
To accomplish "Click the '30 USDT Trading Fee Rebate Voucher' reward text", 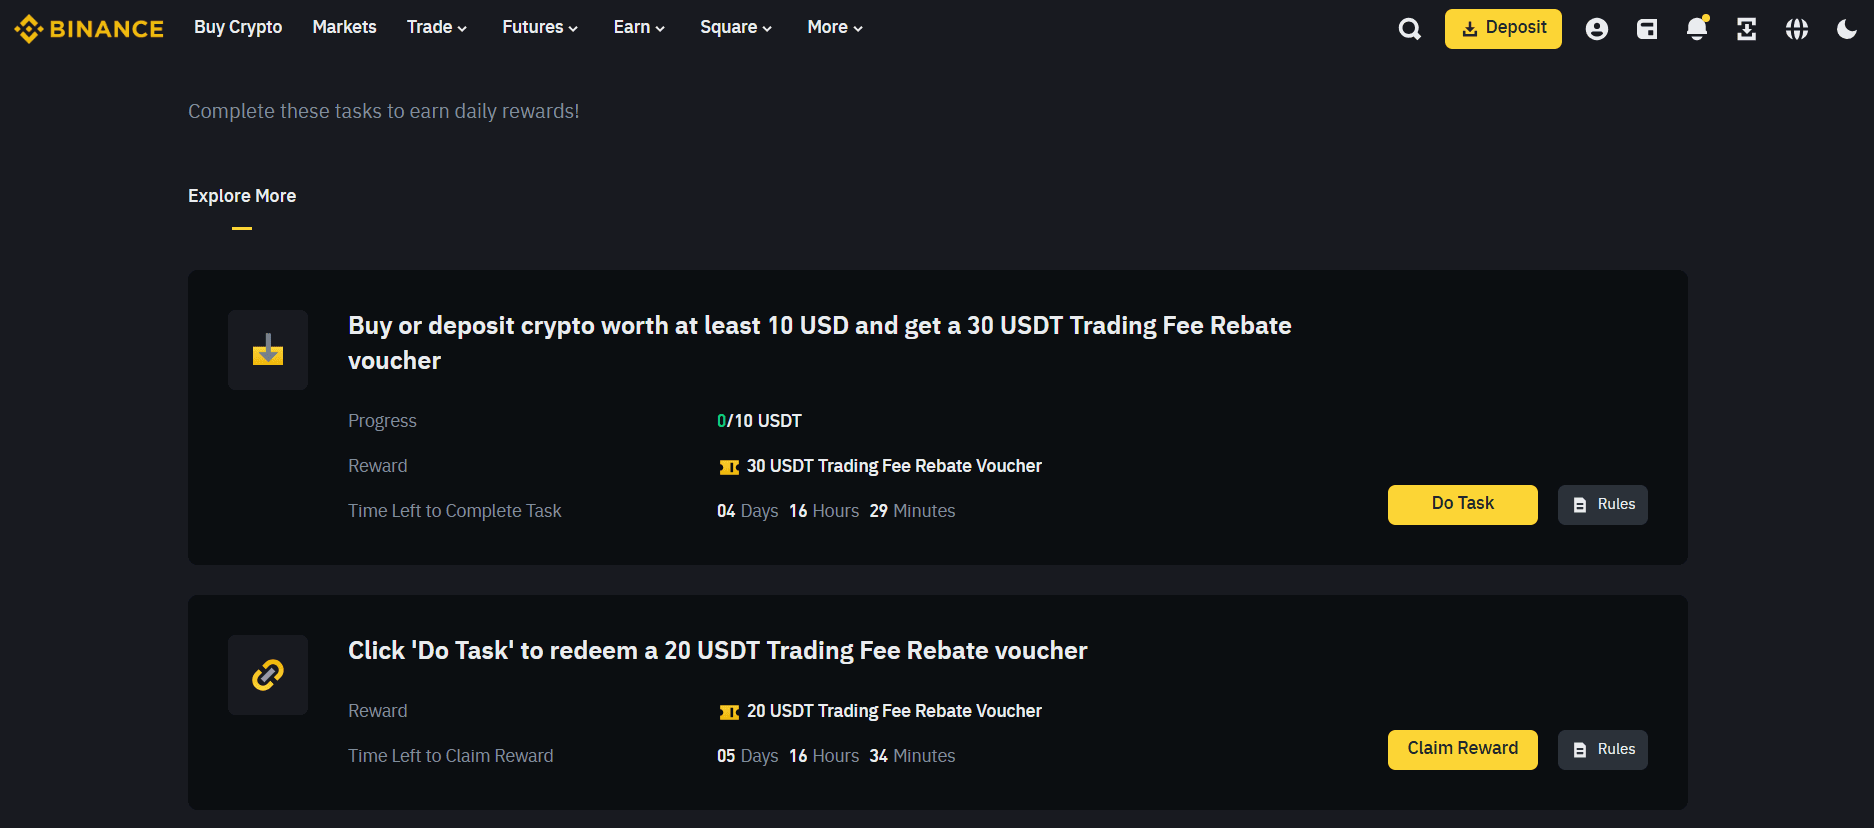I will 894,466.
